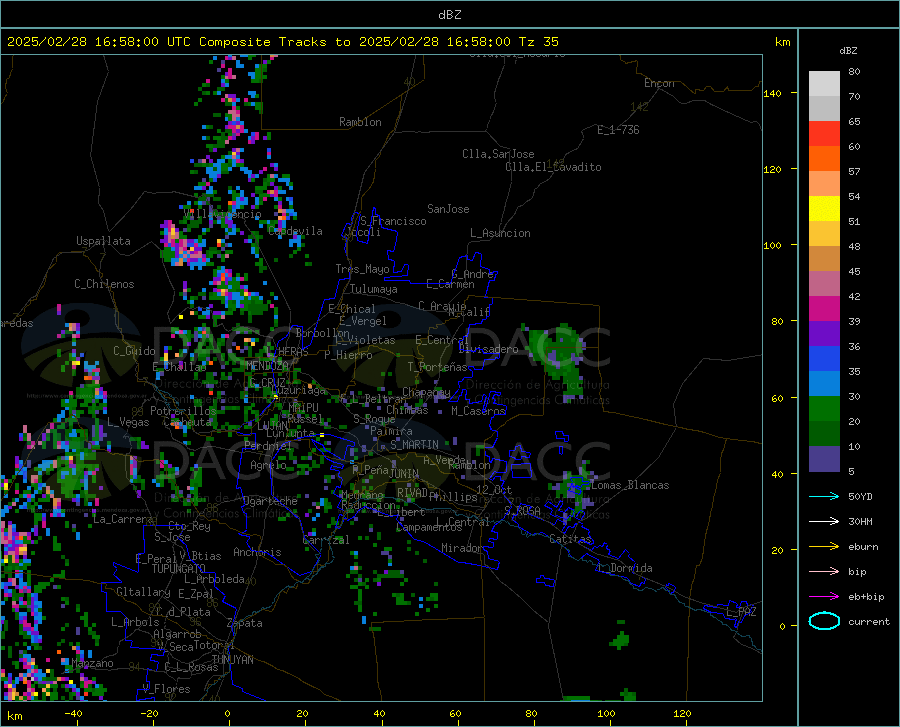Click the 65 dBZ red color swatch
This screenshot has height=727, width=900.
coord(824,133)
